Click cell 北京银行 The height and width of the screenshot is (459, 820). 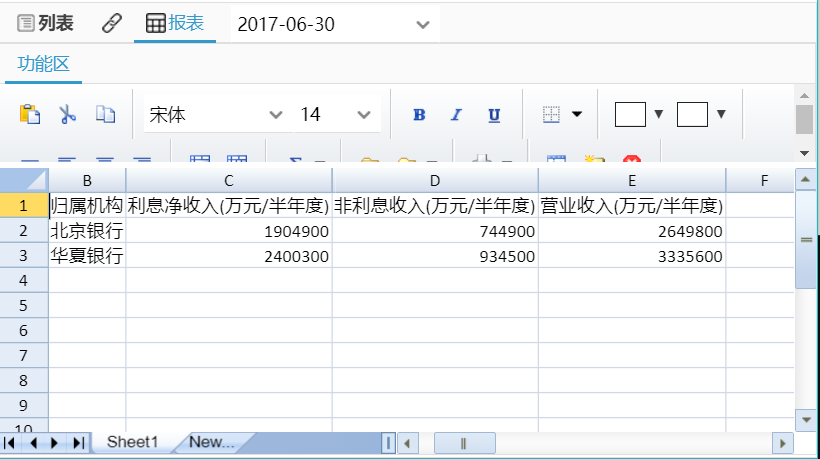point(87,231)
